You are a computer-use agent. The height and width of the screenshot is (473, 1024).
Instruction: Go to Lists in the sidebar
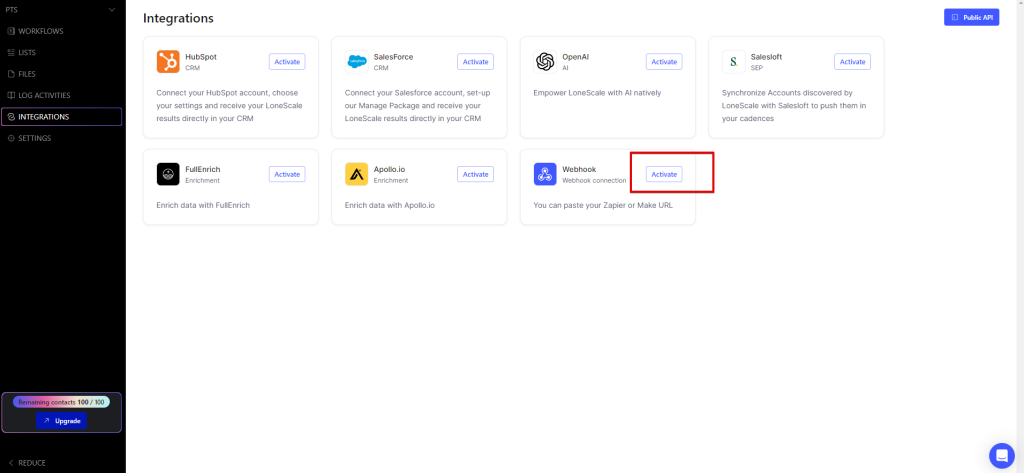click(26, 52)
